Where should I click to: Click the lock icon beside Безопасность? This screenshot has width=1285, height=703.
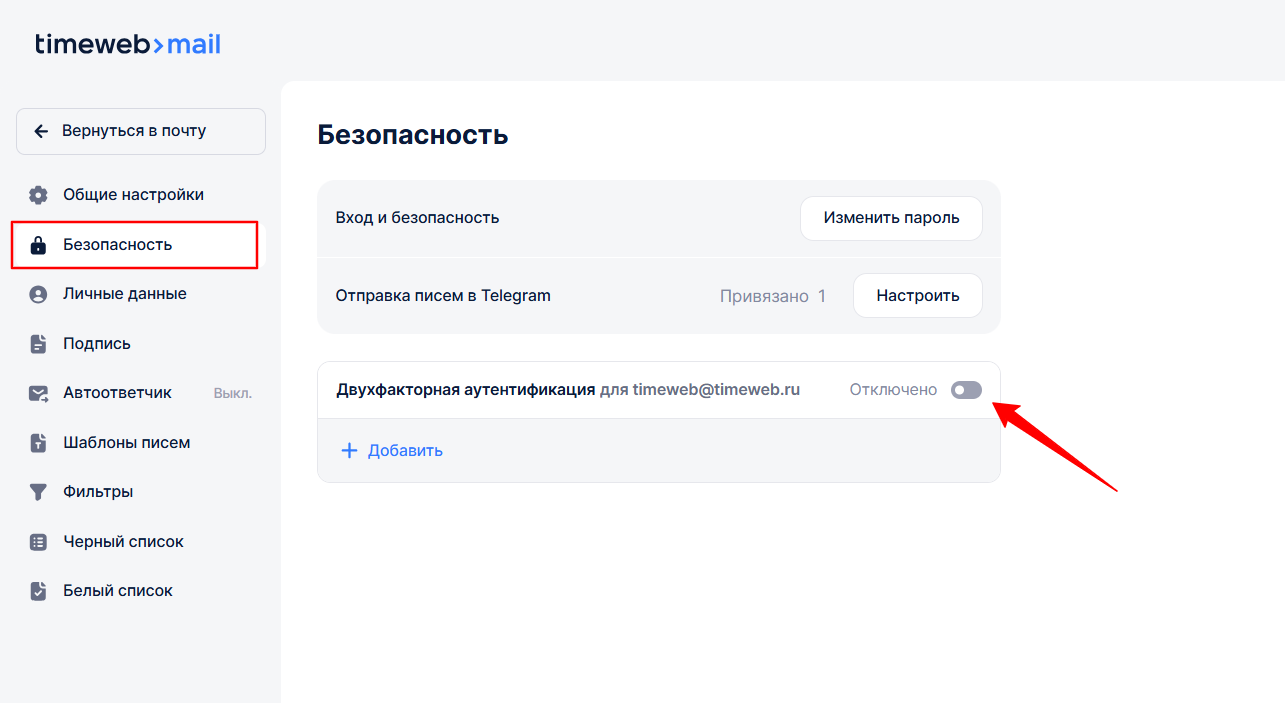pos(38,245)
